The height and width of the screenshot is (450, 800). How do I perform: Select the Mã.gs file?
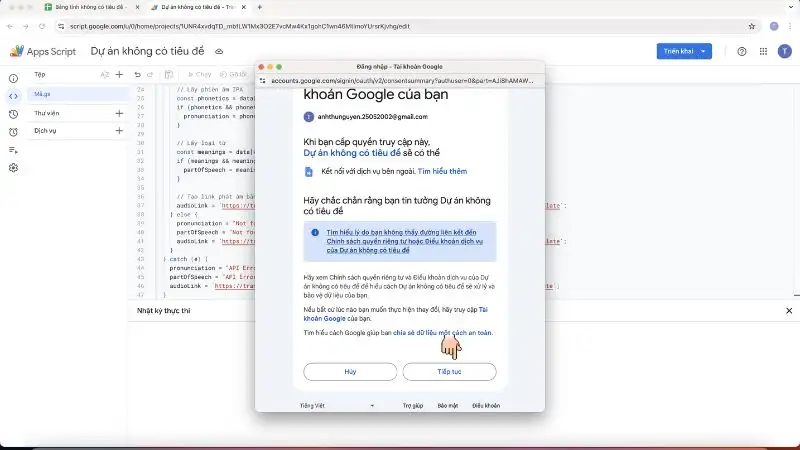click(x=78, y=94)
